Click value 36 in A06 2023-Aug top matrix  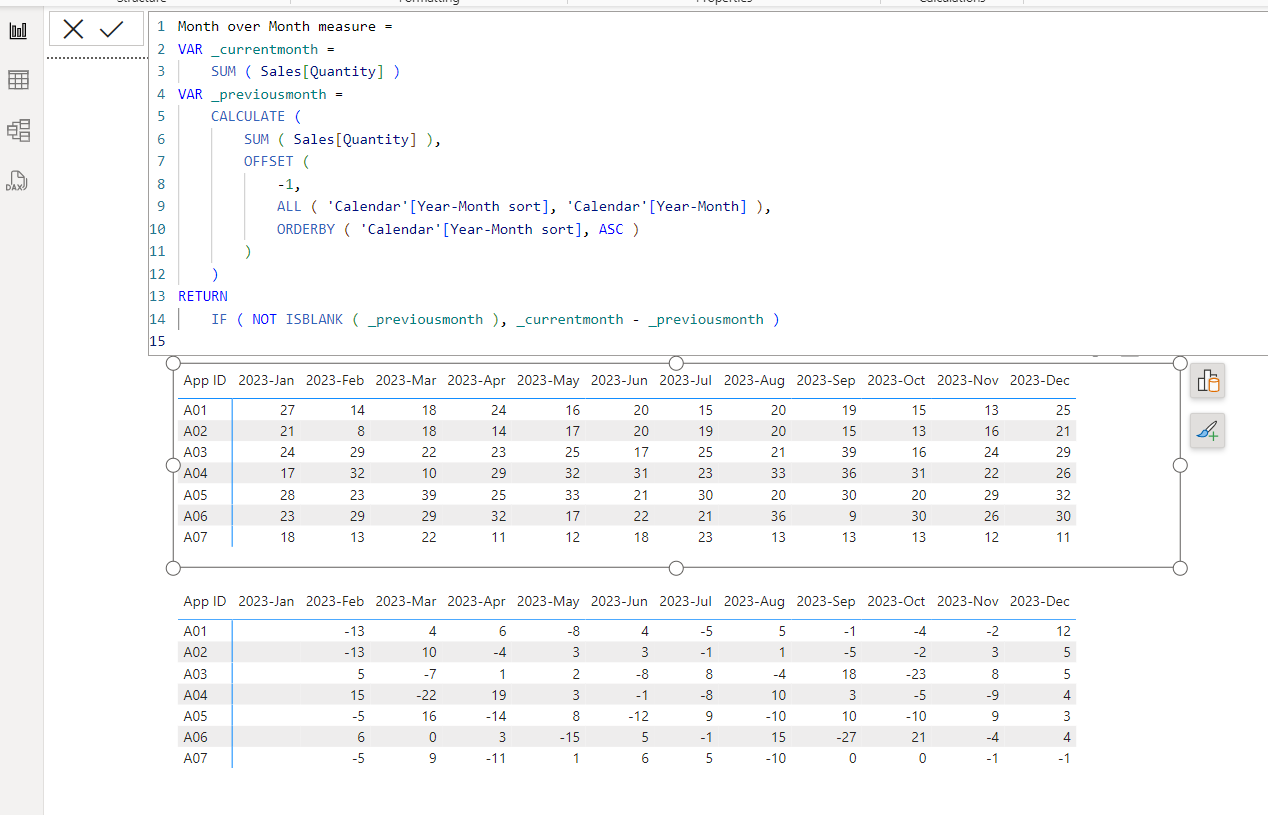778,517
